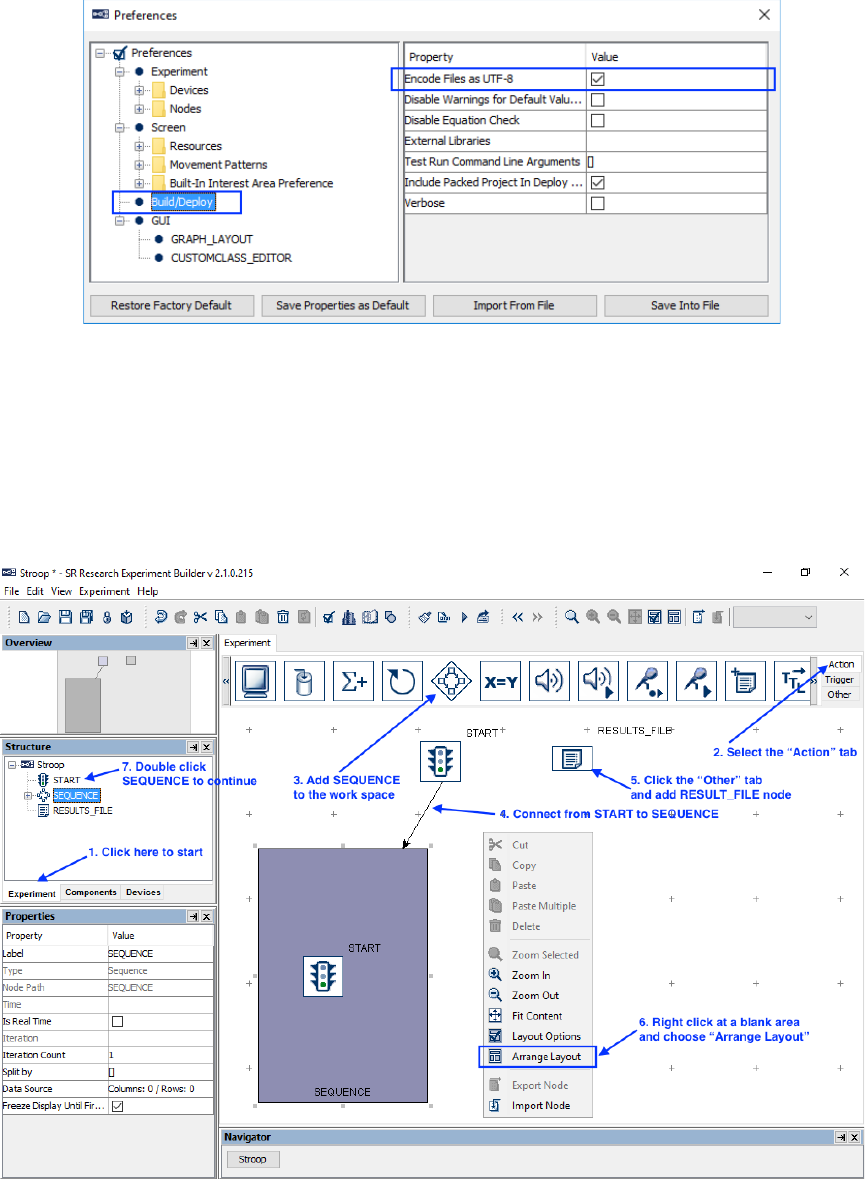Collapse the GUI branch in Preferences tree
The width and height of the screenshot is (865, 1179).
(x=120, y=221)
